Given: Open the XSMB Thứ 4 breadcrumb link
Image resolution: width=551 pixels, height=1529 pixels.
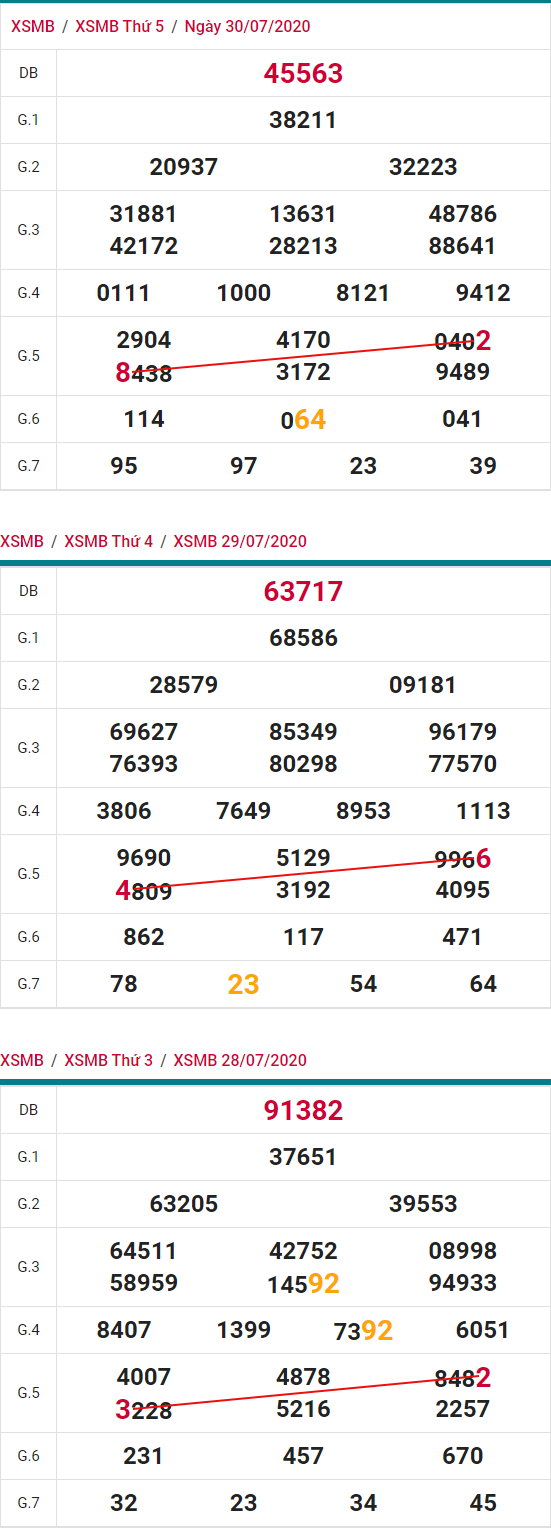Looking at the screenshot, I should pos(109,541).
